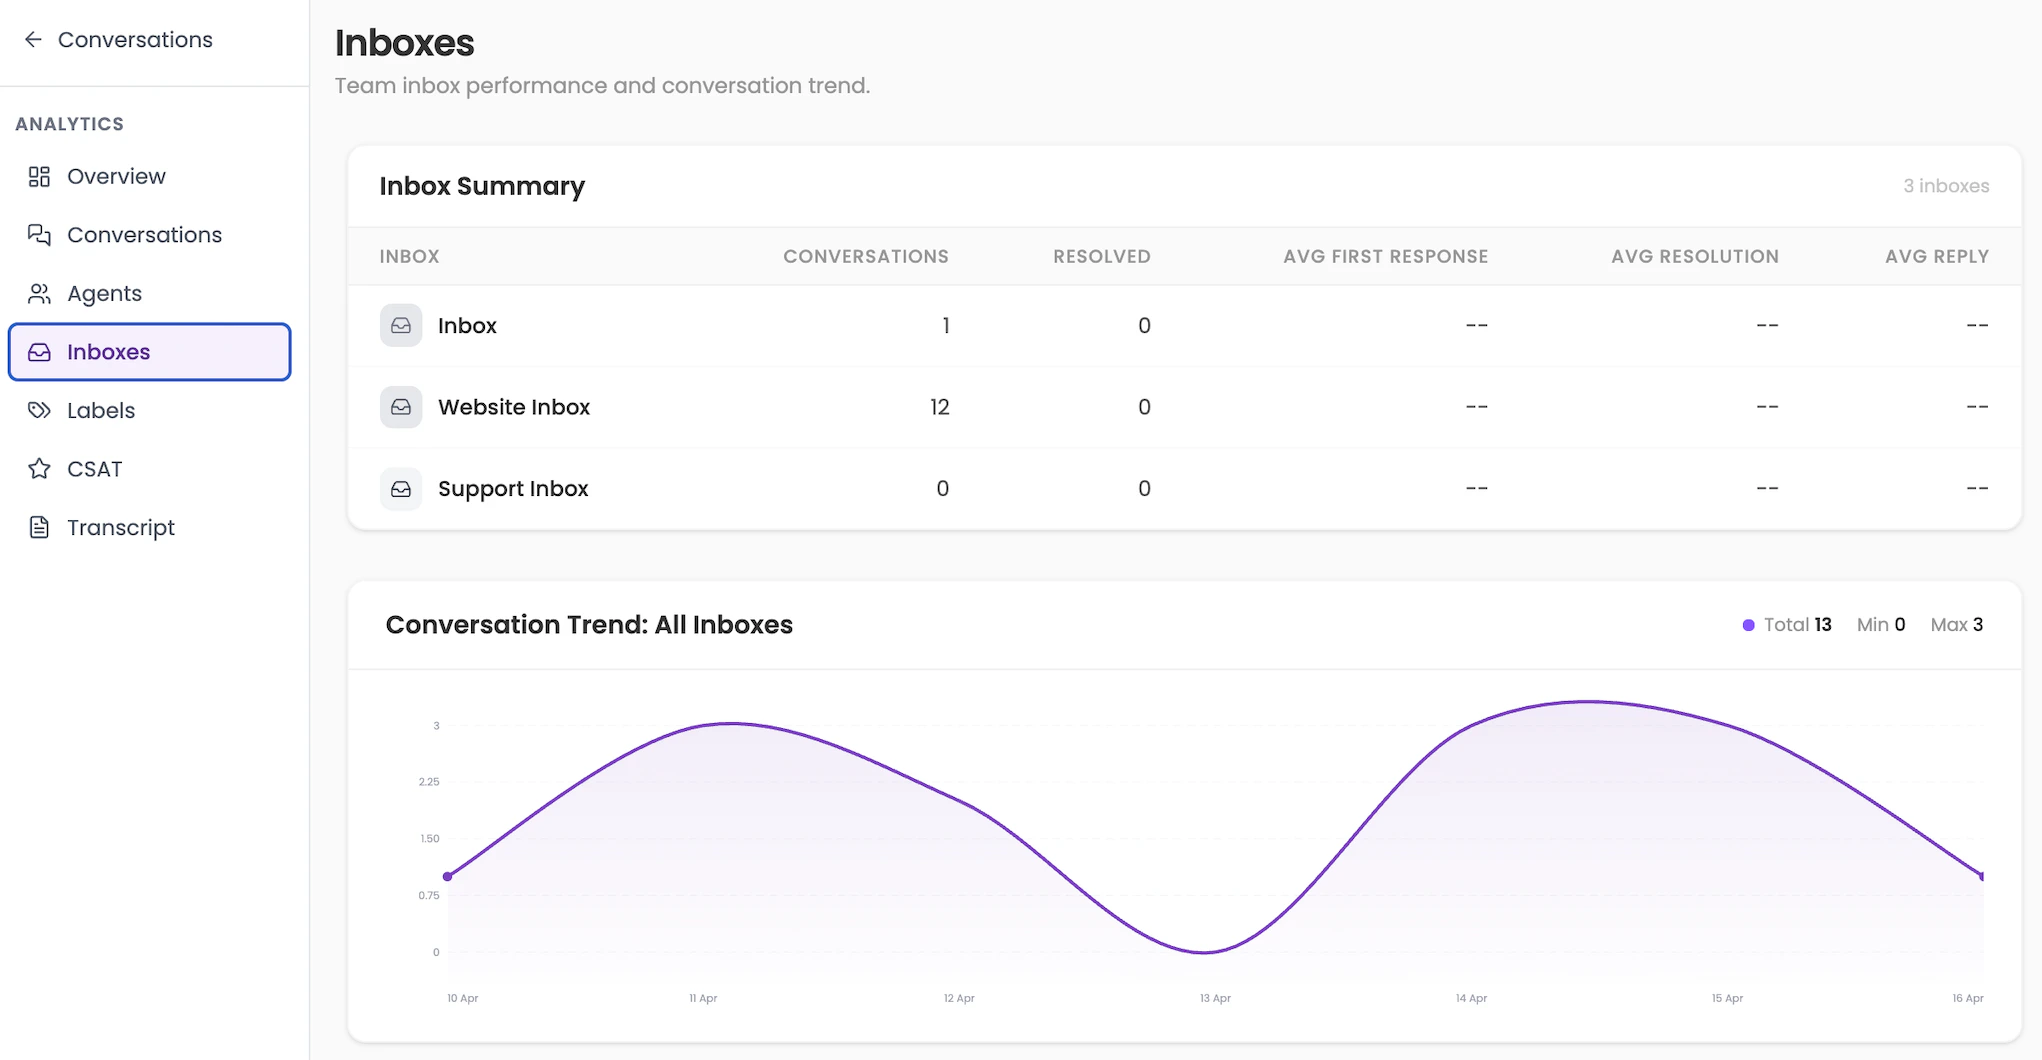The image size is (2042, 1060).
Task: Click the CSAT star icon
Action: coord(39,468)
